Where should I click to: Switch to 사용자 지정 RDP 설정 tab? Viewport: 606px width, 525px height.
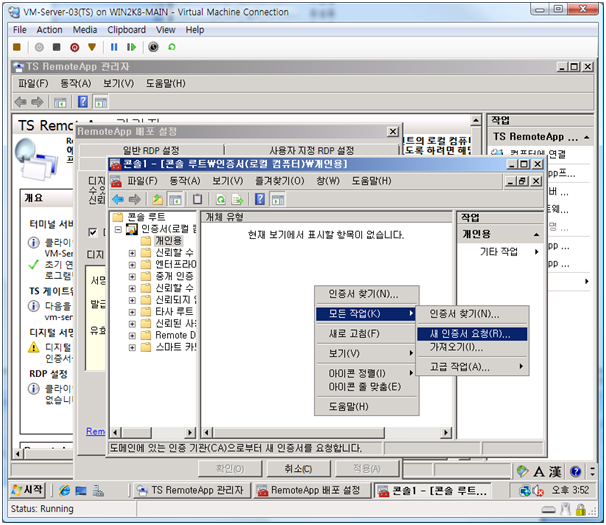coord(312,150)
